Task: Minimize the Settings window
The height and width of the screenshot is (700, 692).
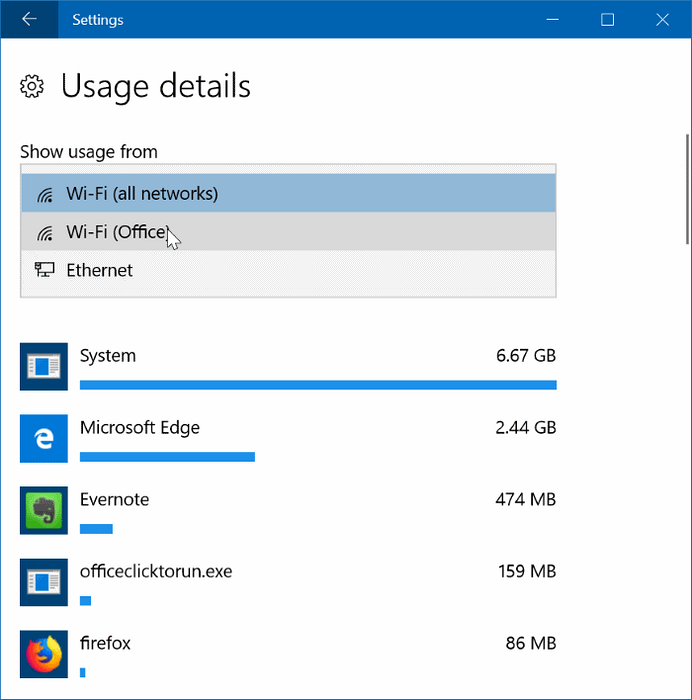Action: click(553, 20)
